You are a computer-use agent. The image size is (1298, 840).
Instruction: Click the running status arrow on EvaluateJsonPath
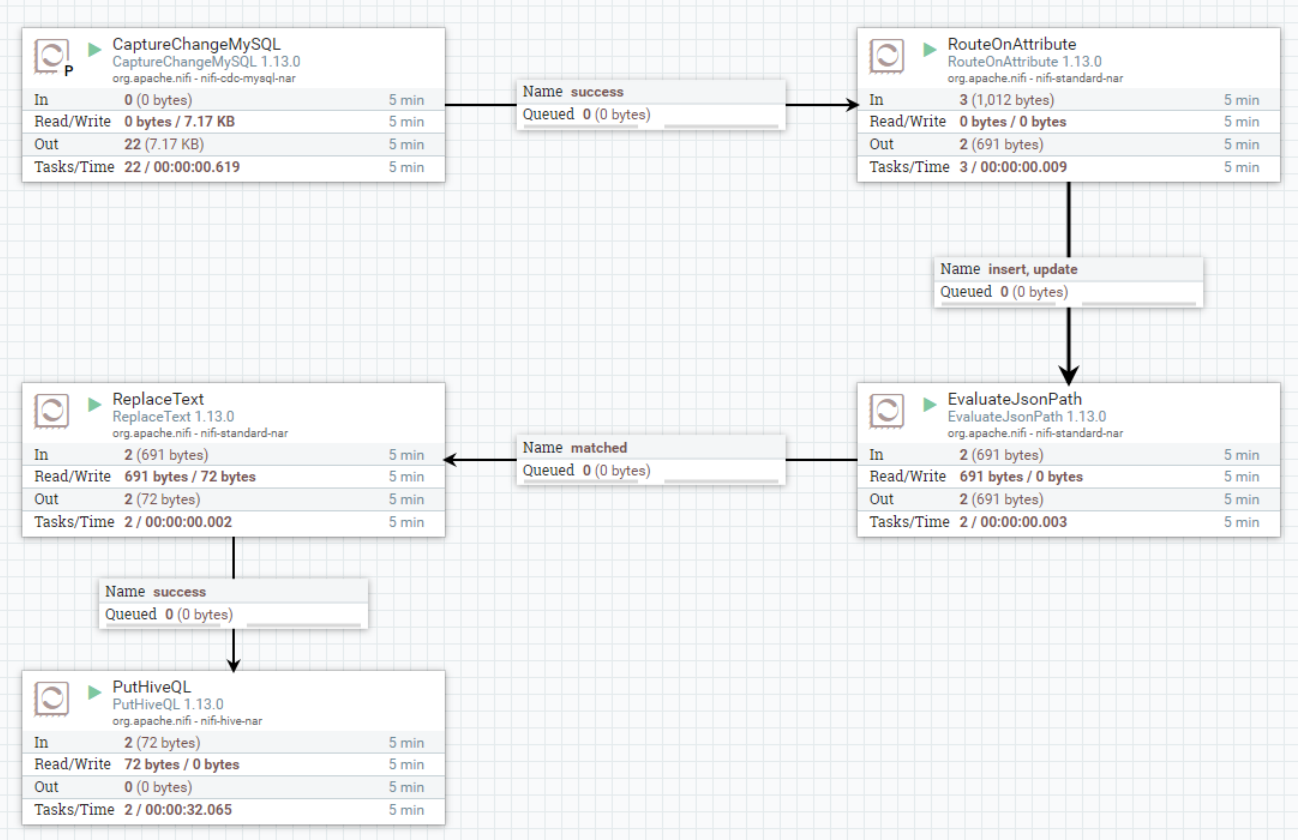930,404
